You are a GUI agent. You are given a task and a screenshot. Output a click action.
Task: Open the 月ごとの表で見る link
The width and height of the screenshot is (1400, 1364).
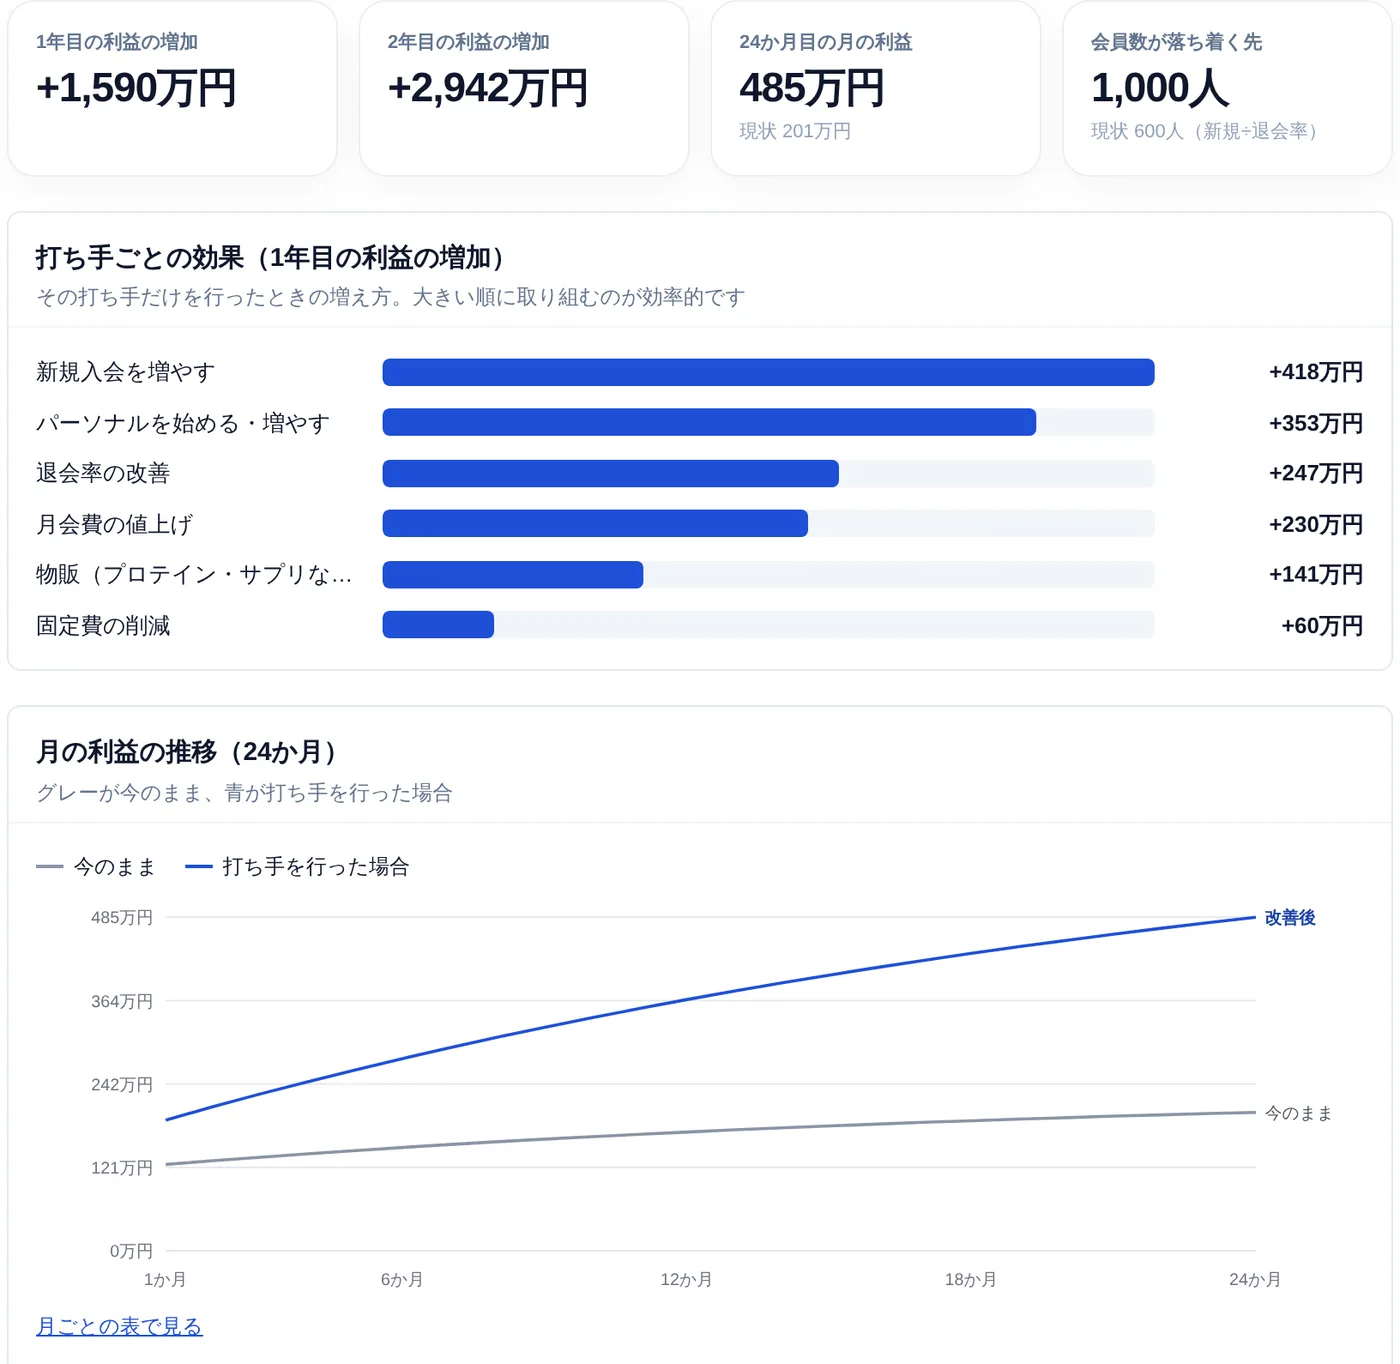coord(119,1326)
